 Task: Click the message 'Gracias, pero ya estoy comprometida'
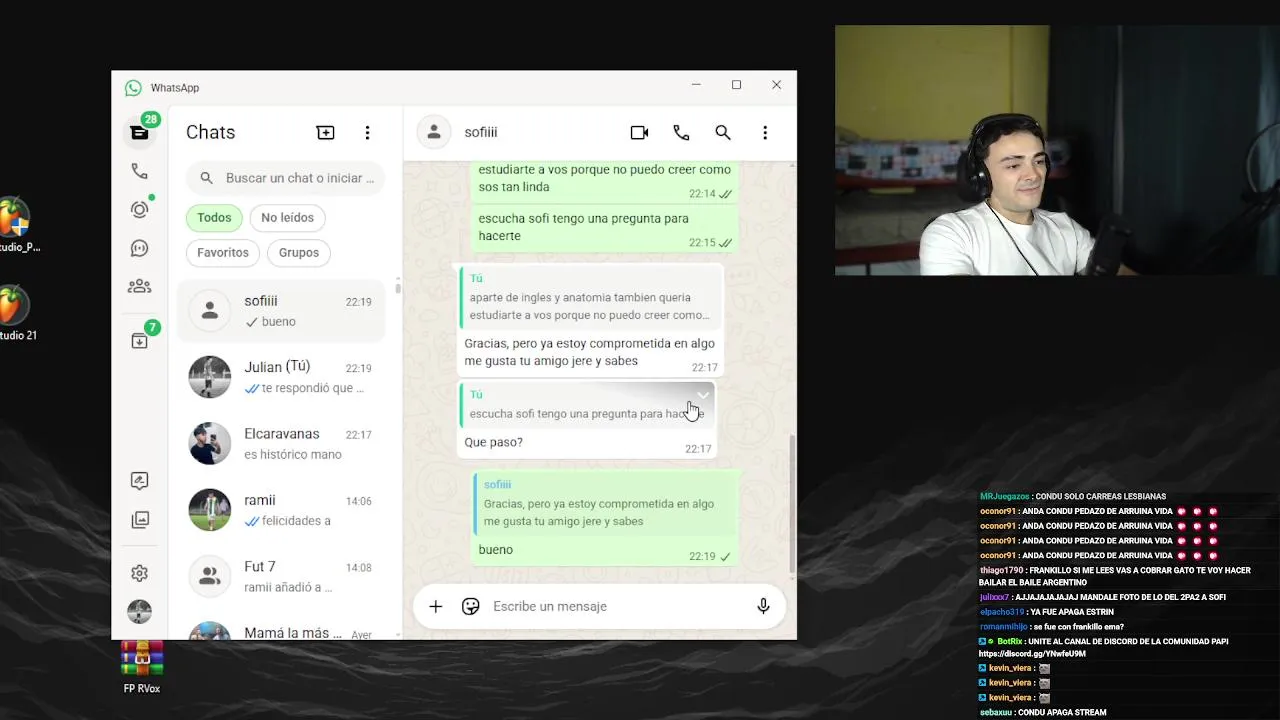(589, 352)
